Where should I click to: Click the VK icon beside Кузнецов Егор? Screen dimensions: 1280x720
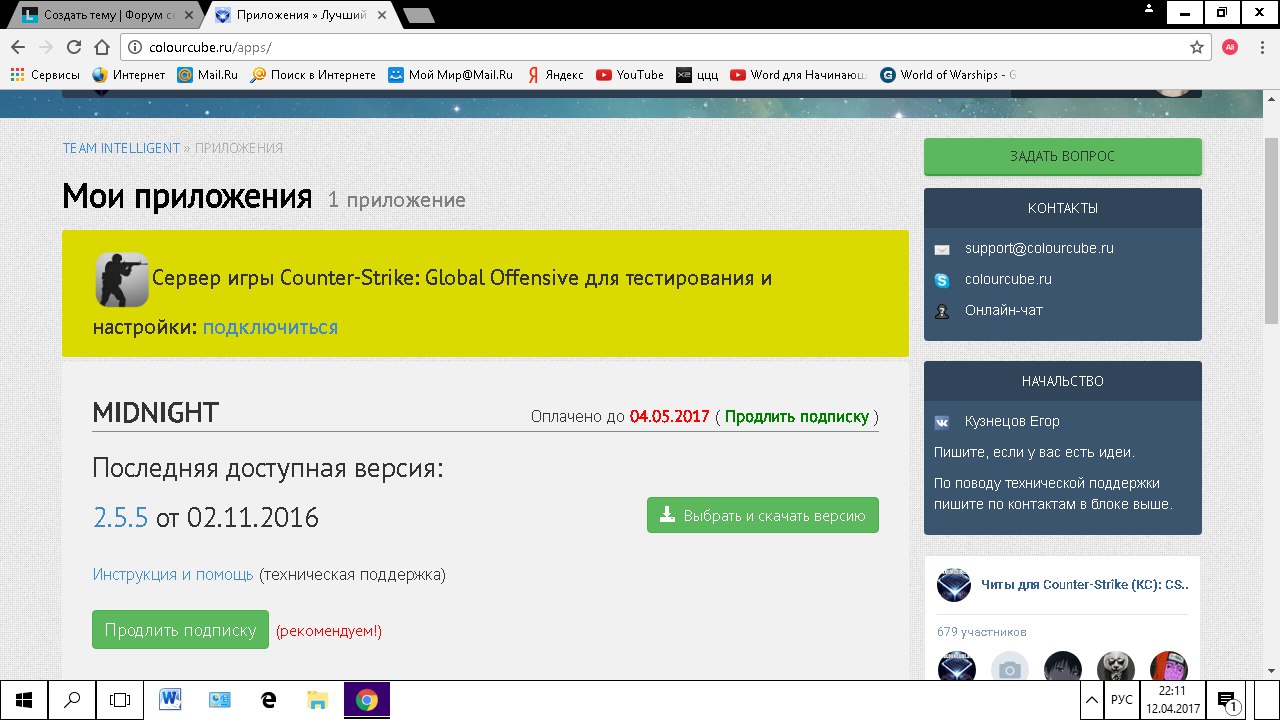(x=942, y=422)
